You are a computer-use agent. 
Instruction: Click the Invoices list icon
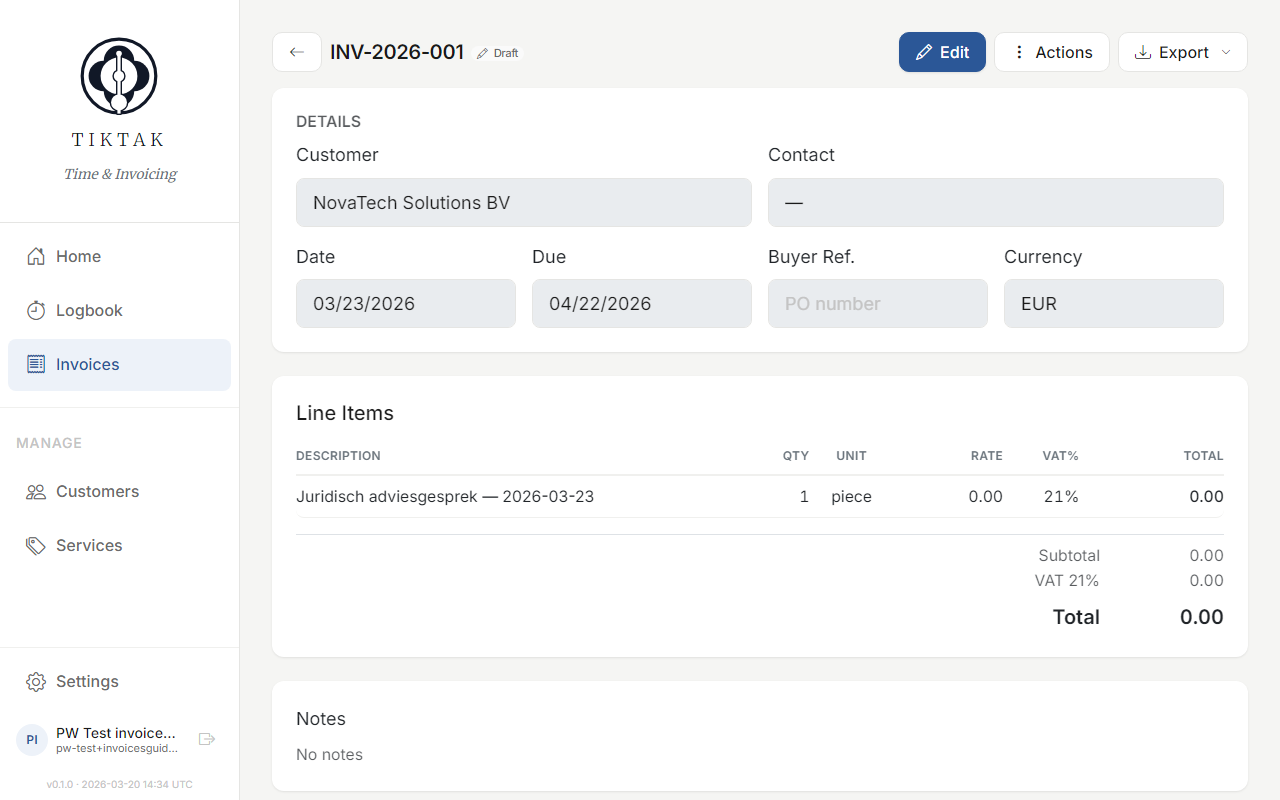(x=35, y=364)
